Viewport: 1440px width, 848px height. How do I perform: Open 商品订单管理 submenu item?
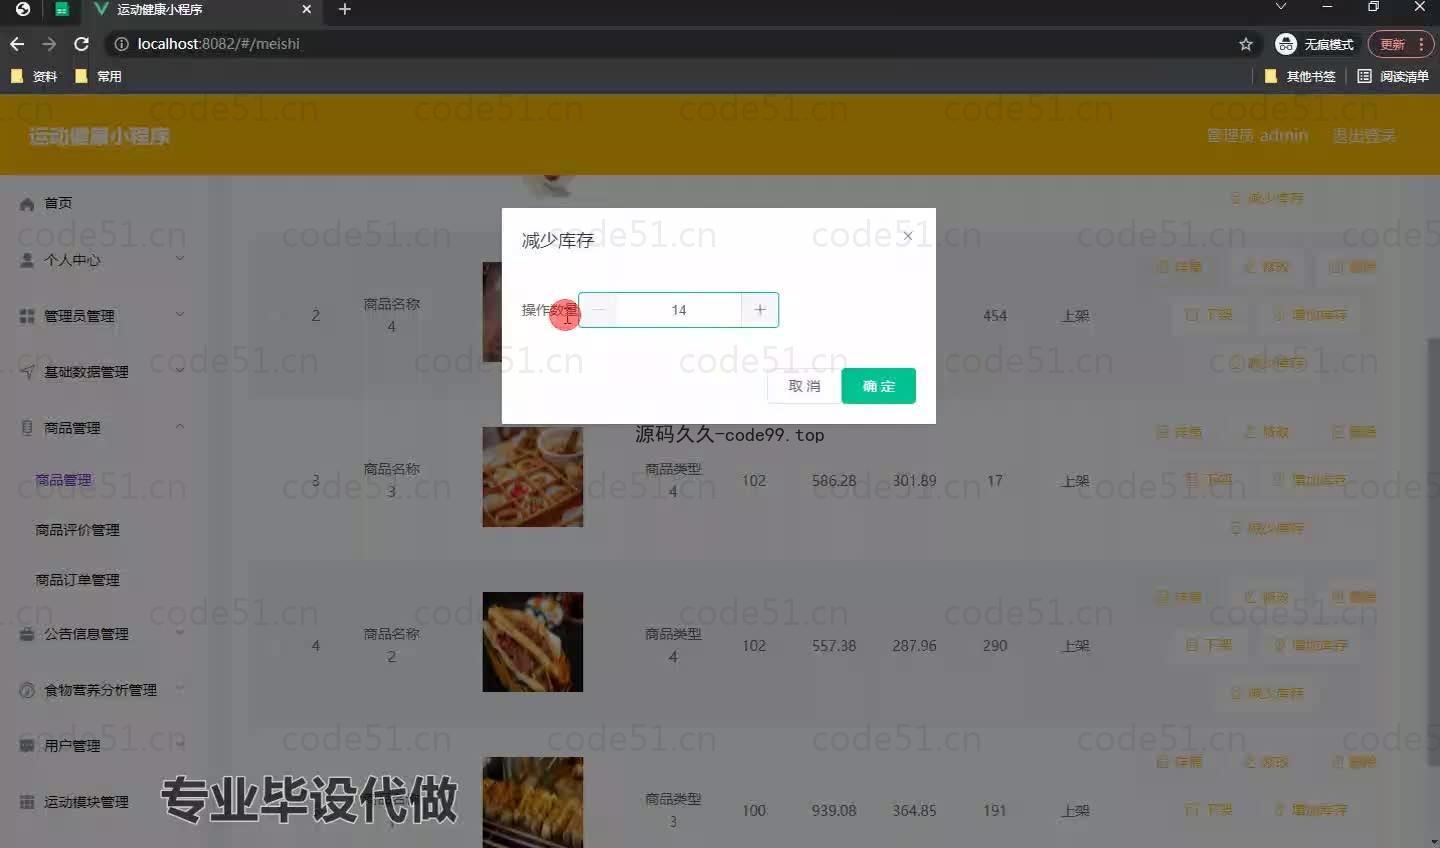[x=77, y=580]
